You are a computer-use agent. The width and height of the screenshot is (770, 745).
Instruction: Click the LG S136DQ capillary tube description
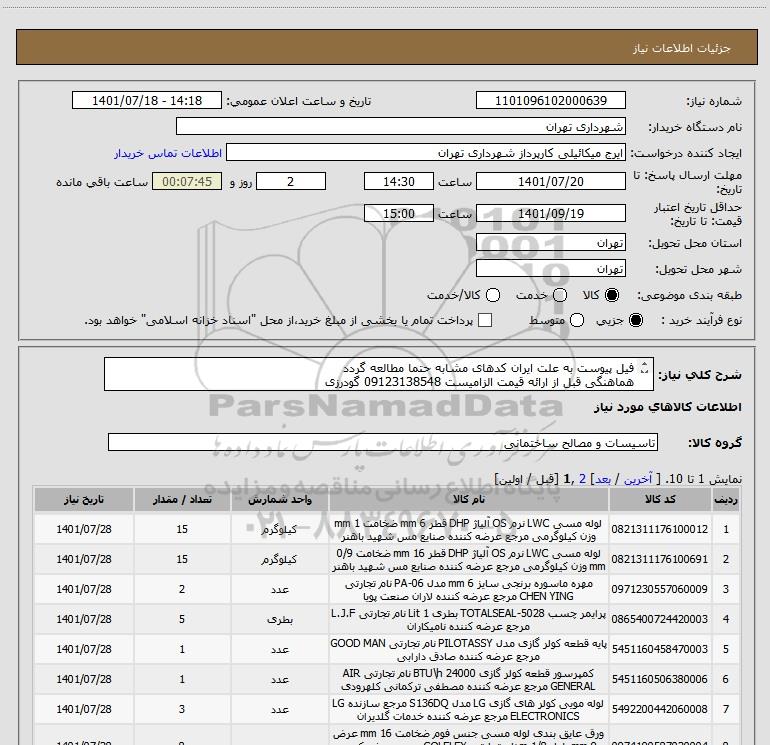(468, 709)
